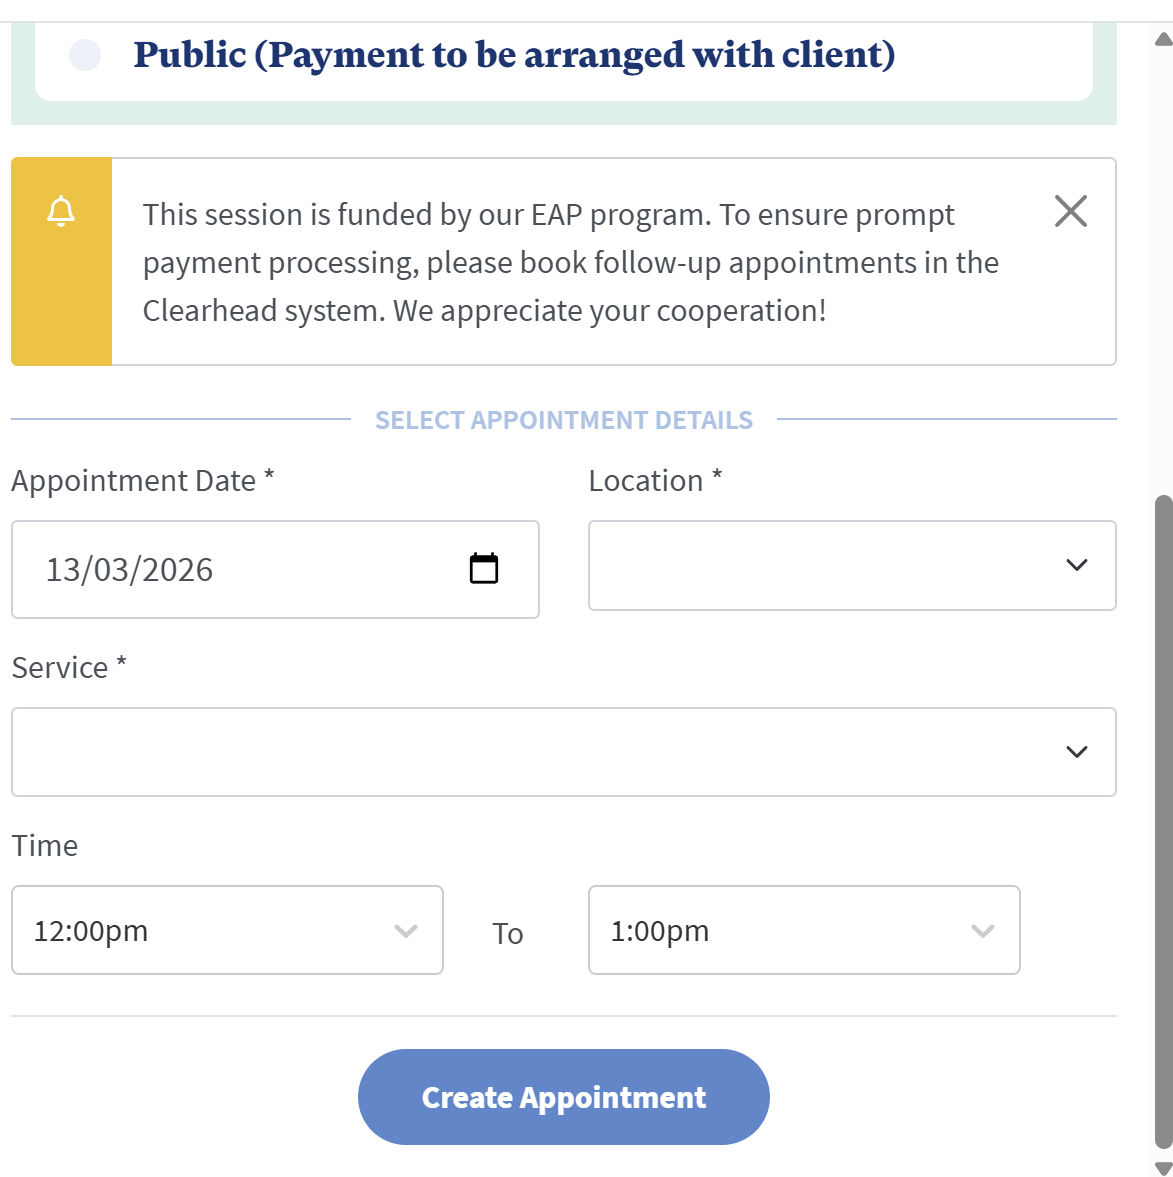Click the chevron arrow in Location field
The image size is (1173, 1177).
1076,565
